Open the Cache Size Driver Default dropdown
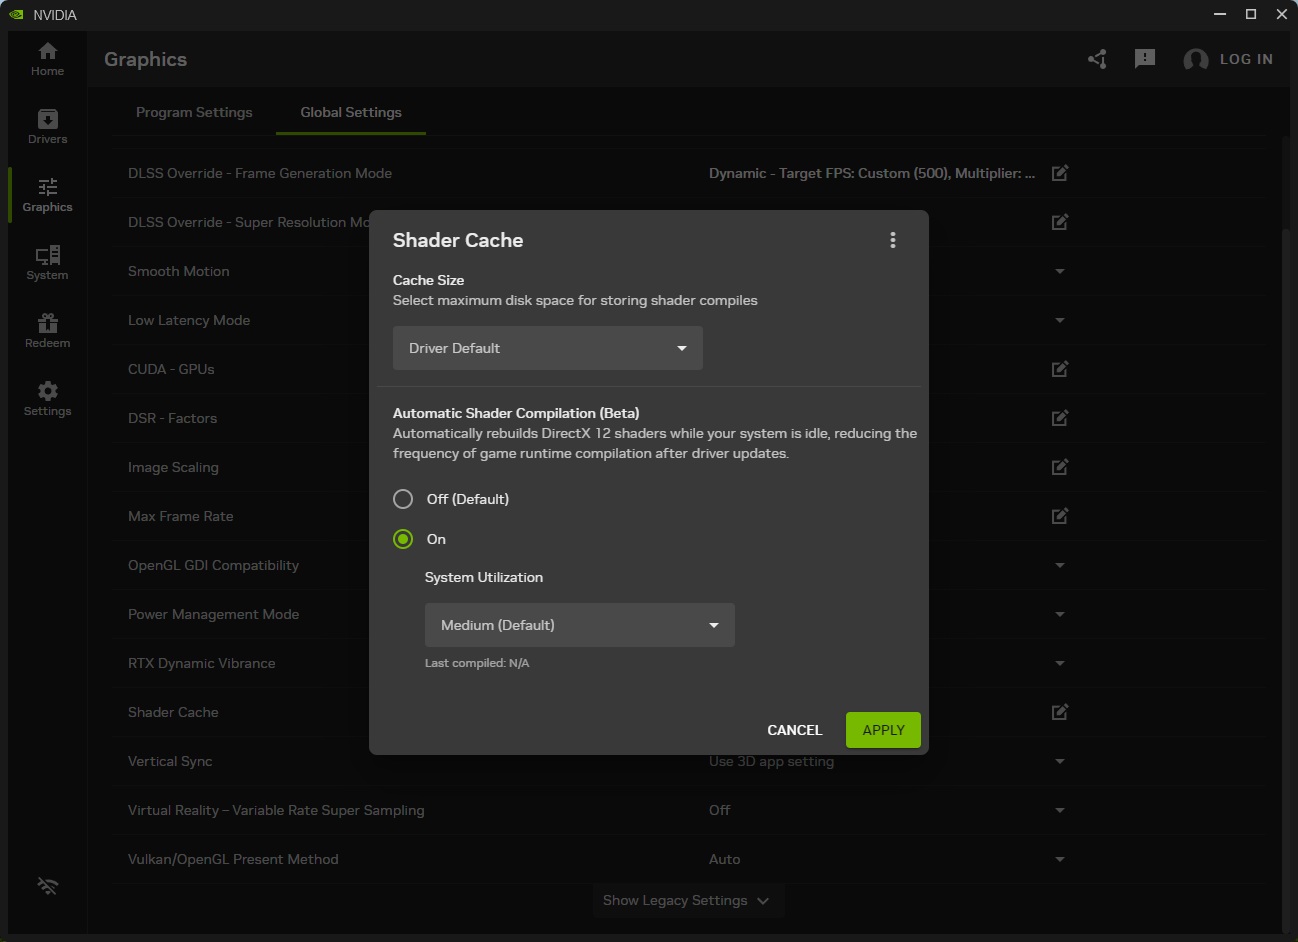This screenshot has height=942, width=1298. [547, 348]
